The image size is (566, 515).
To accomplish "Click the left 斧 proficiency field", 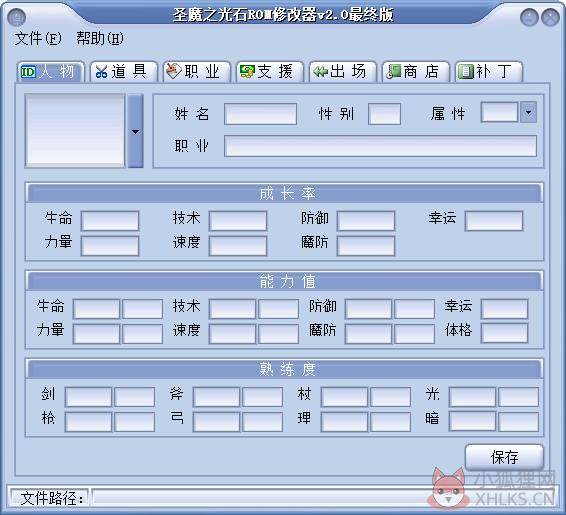I will tap(217, 397).
